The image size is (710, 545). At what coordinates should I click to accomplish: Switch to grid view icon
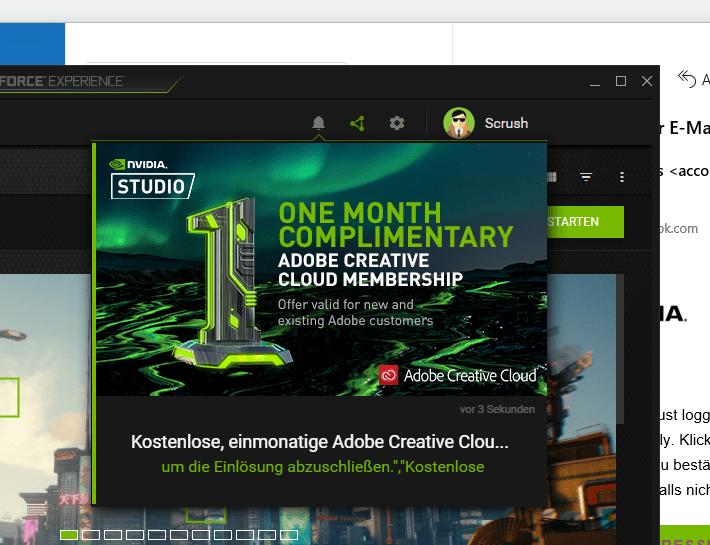point(552,177)
